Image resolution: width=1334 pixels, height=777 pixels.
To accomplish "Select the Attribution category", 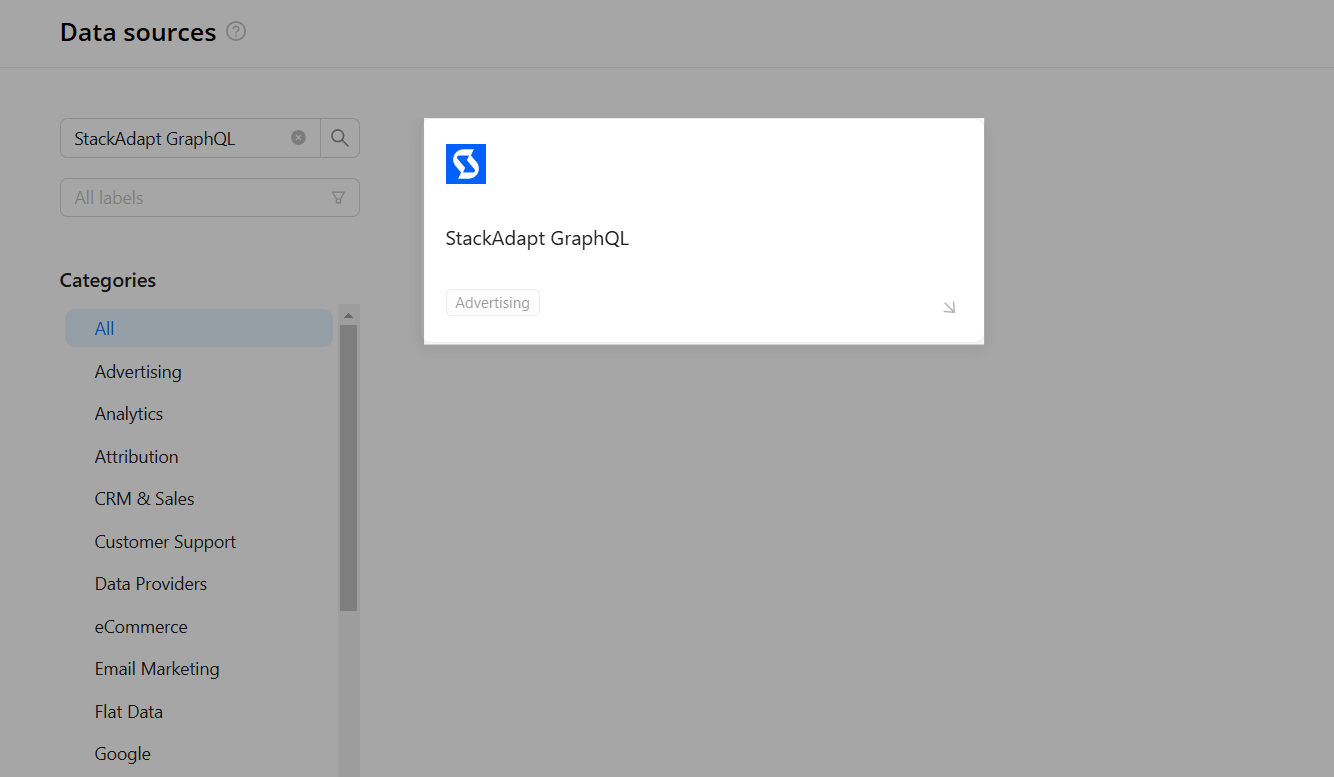I will click(137, 456).
